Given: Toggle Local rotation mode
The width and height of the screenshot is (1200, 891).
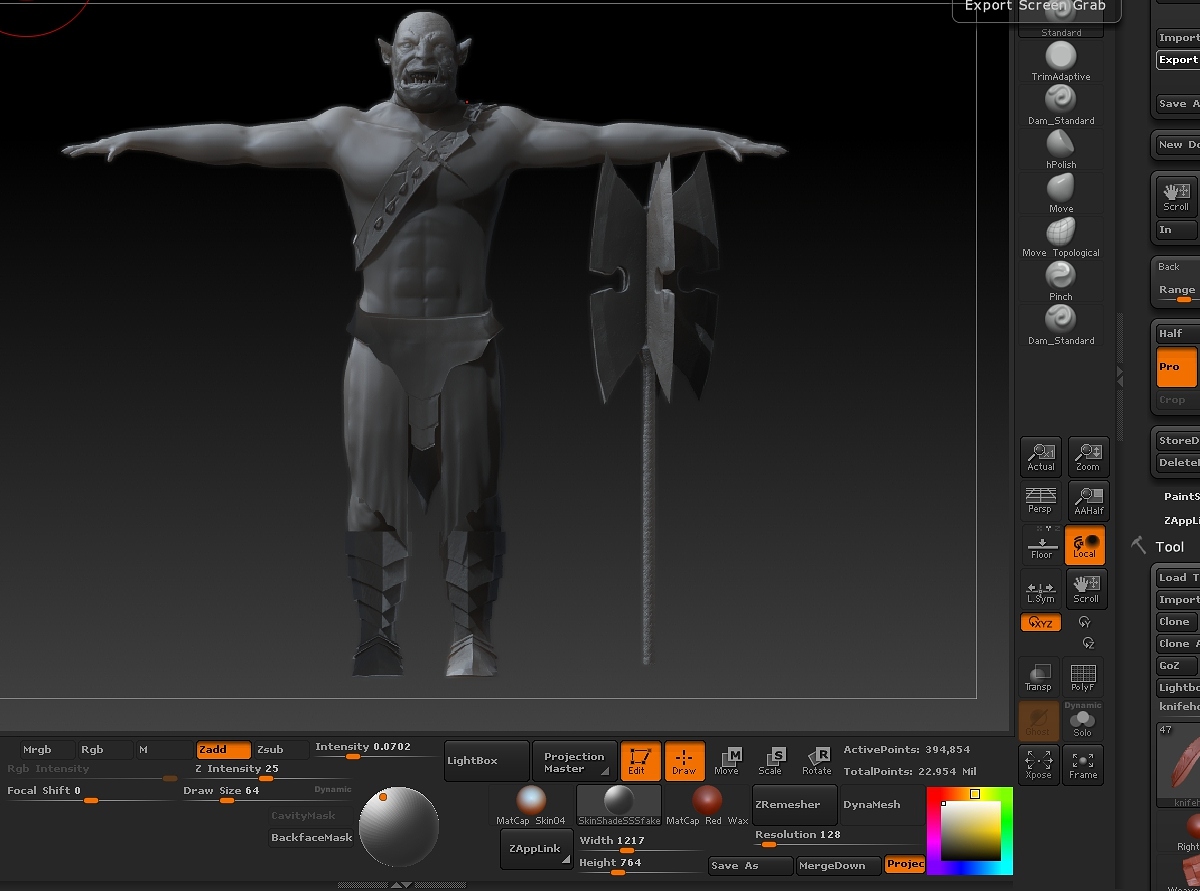Looking at the screenshot, I should [1085, 545].
